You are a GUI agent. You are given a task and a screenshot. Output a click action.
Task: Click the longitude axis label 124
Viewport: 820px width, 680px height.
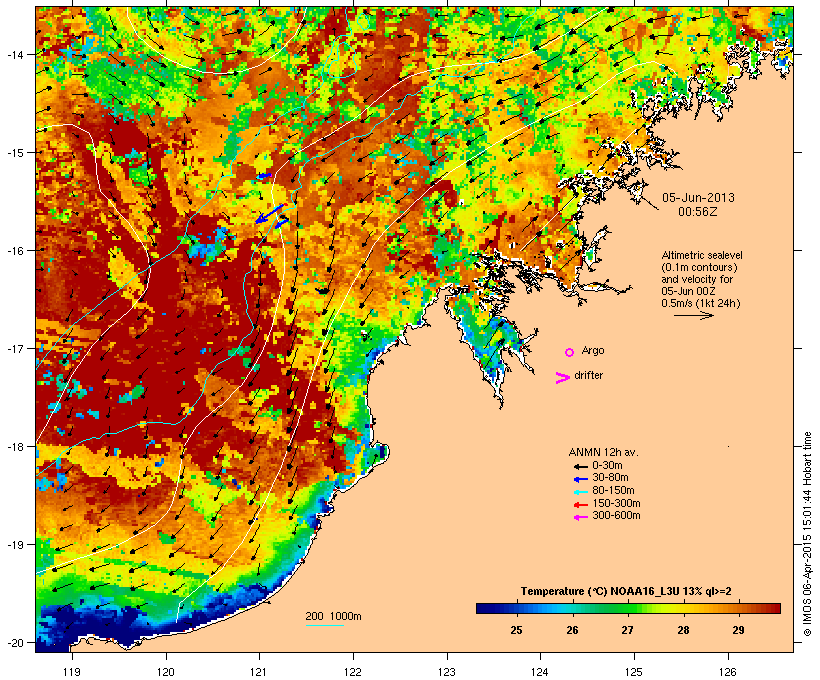541,672
